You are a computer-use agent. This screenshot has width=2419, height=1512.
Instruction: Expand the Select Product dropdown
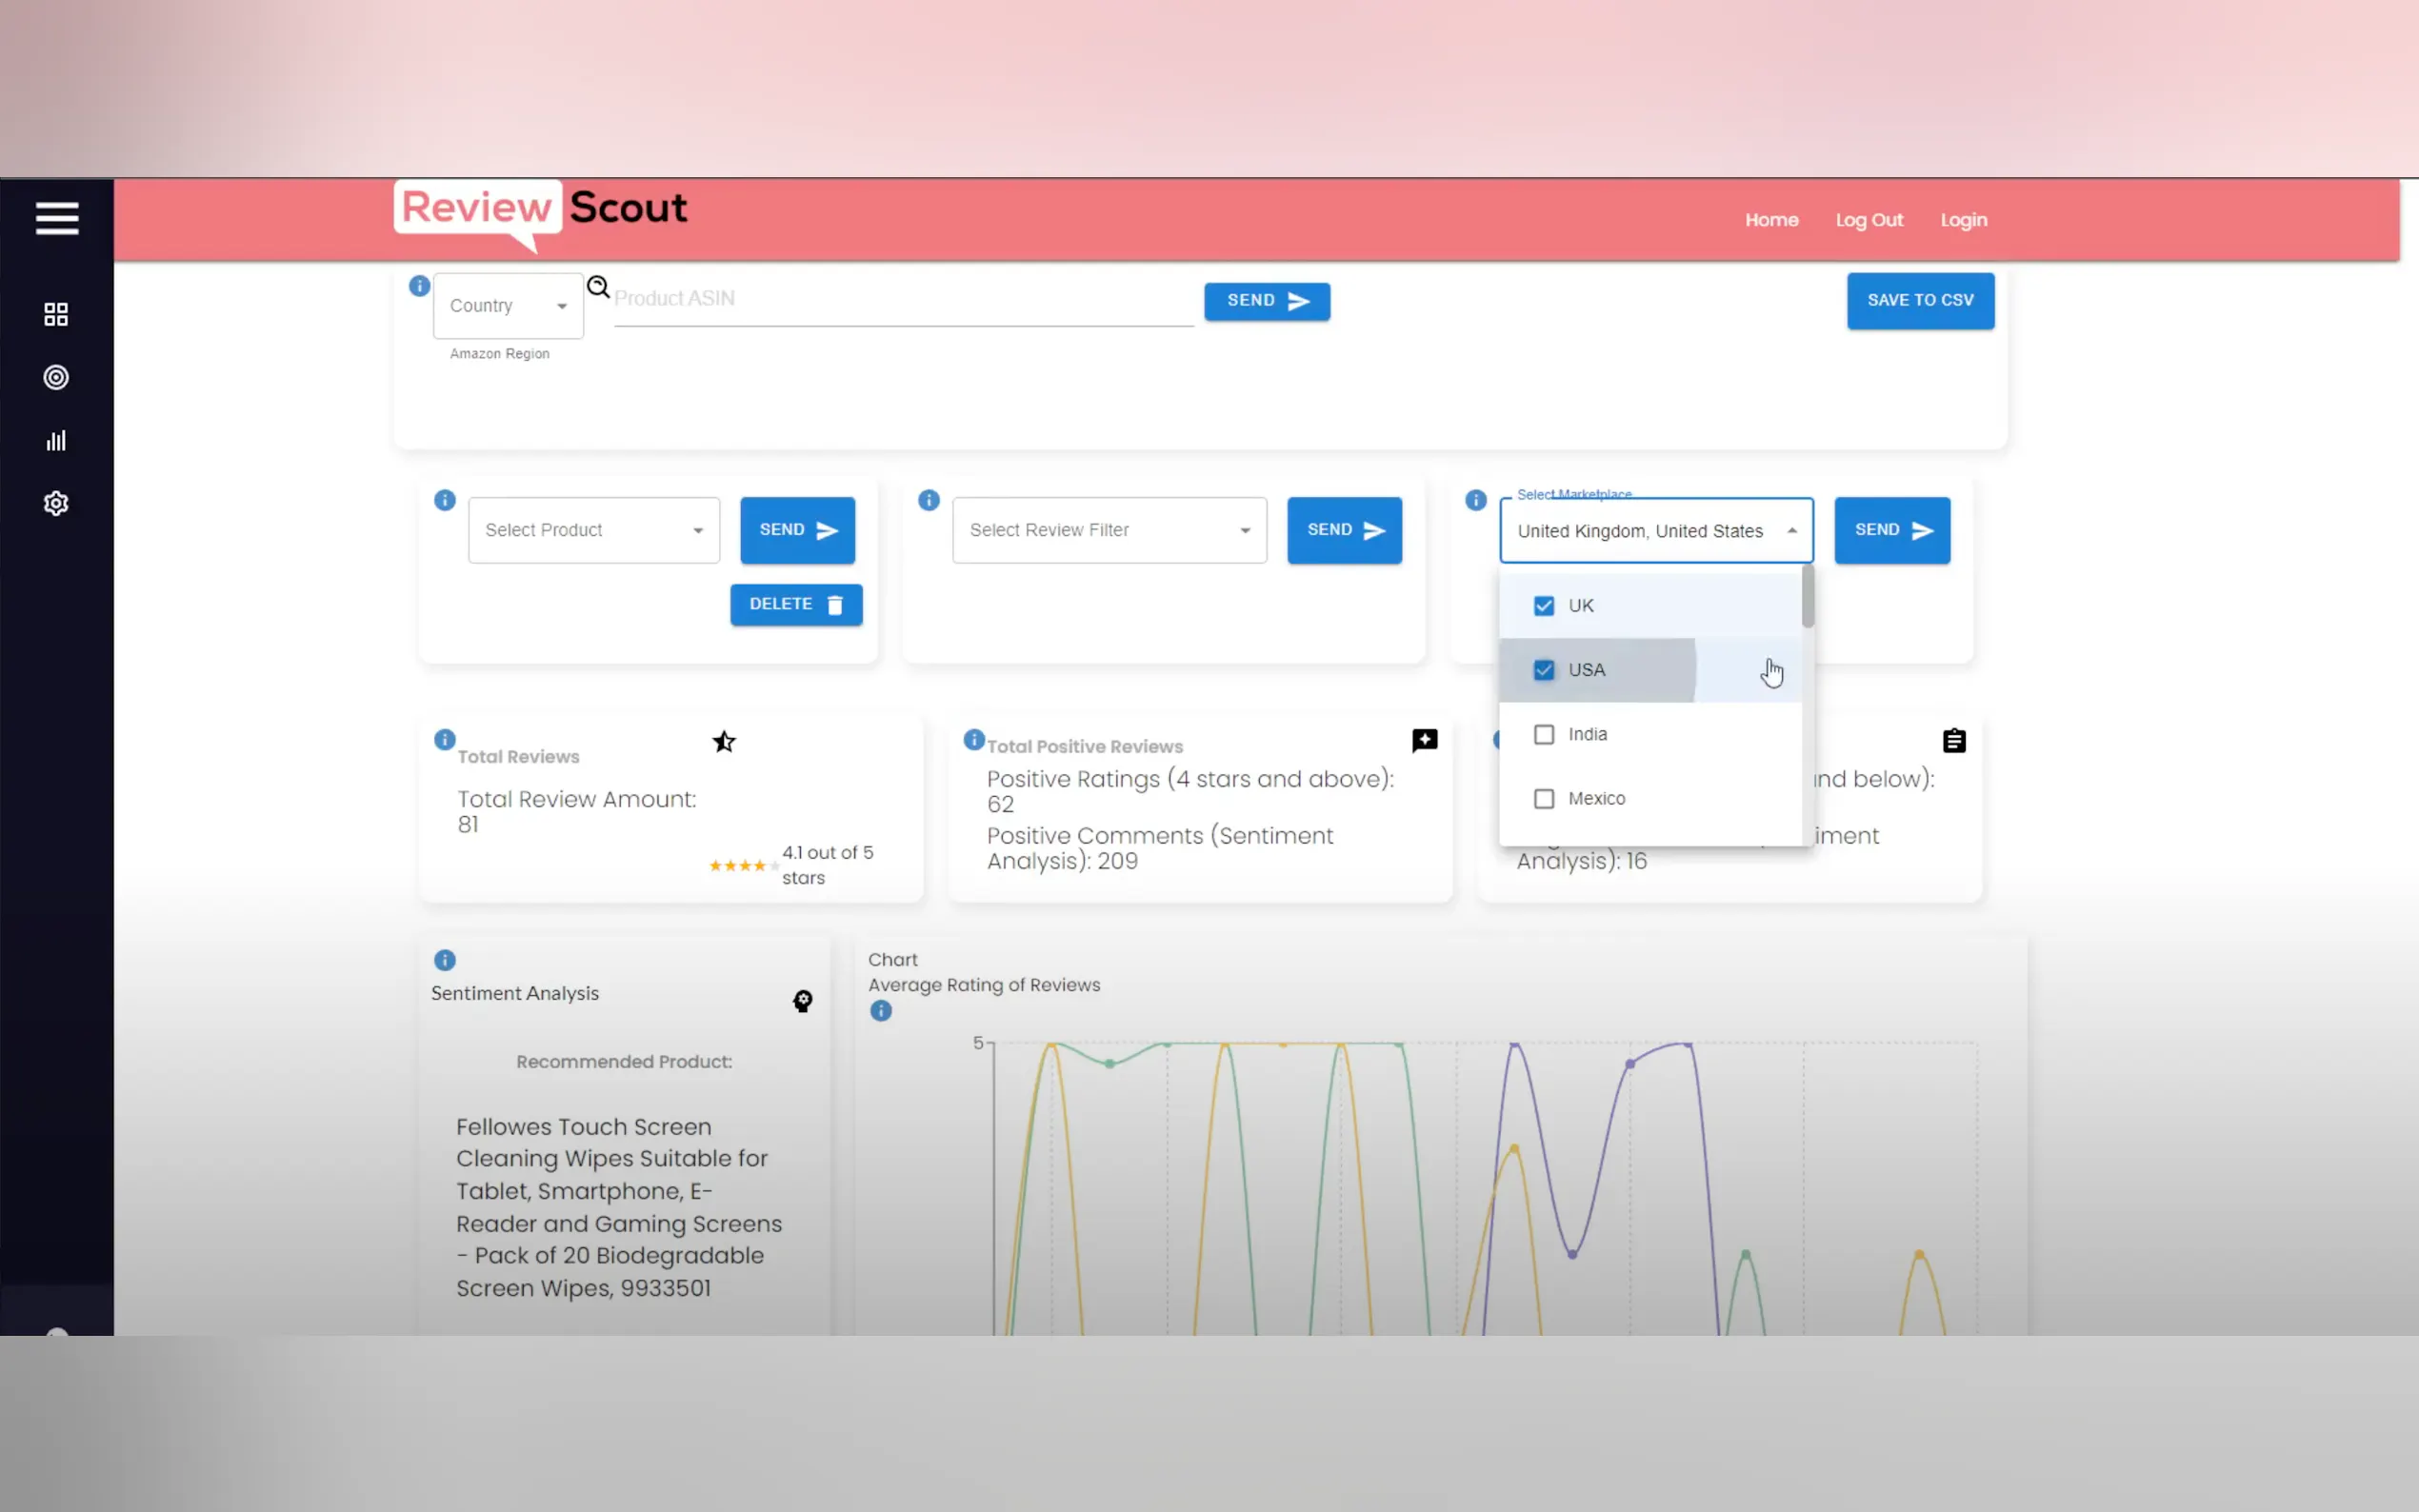(594, 530)
